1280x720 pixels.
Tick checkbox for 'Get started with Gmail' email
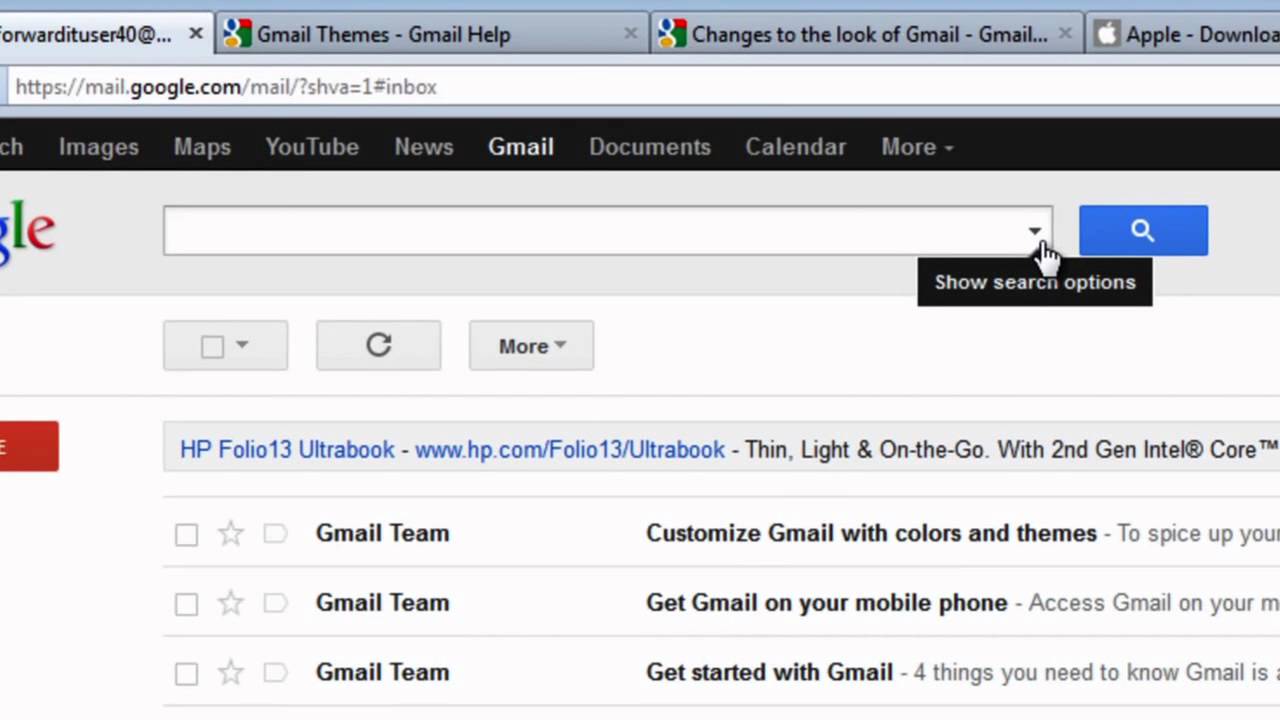[186, 674]
